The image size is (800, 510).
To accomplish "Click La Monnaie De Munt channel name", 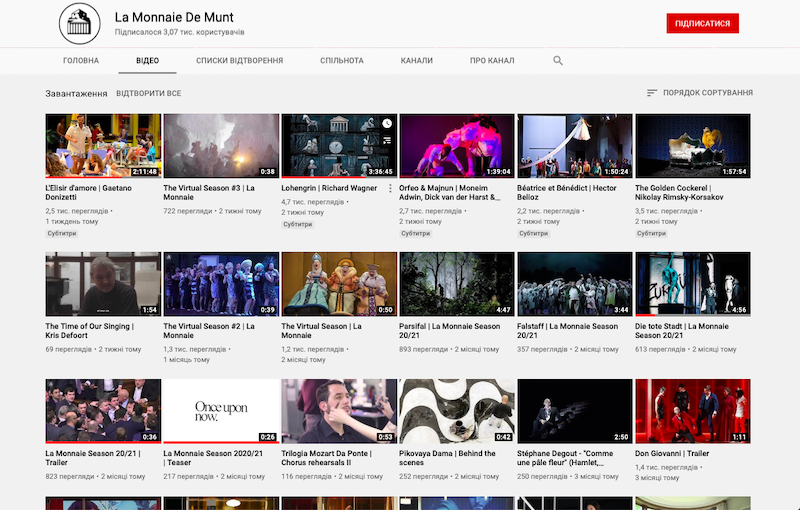I will pyautogui.click(x=174, y=17).
